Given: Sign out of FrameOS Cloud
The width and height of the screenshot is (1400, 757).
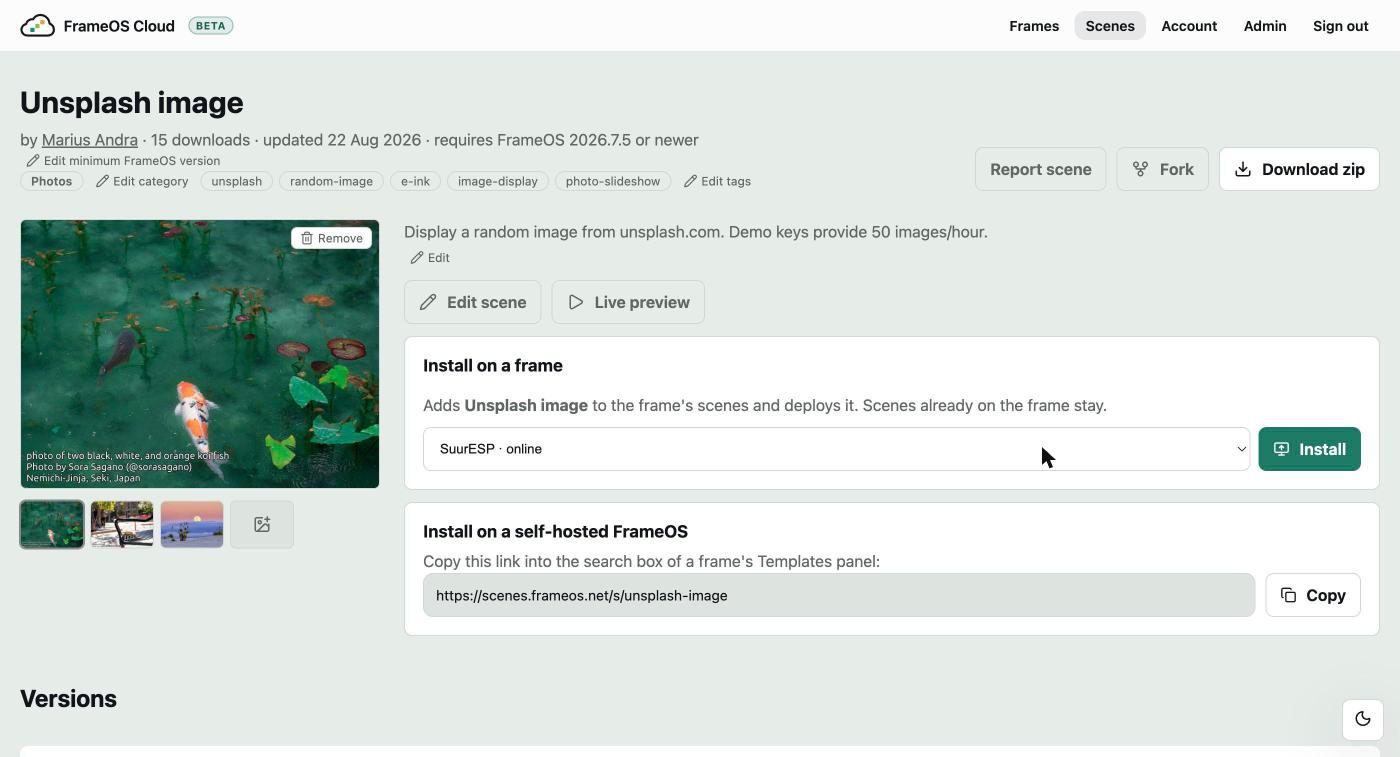Looking at the screenshot, I should [1340, 26].
